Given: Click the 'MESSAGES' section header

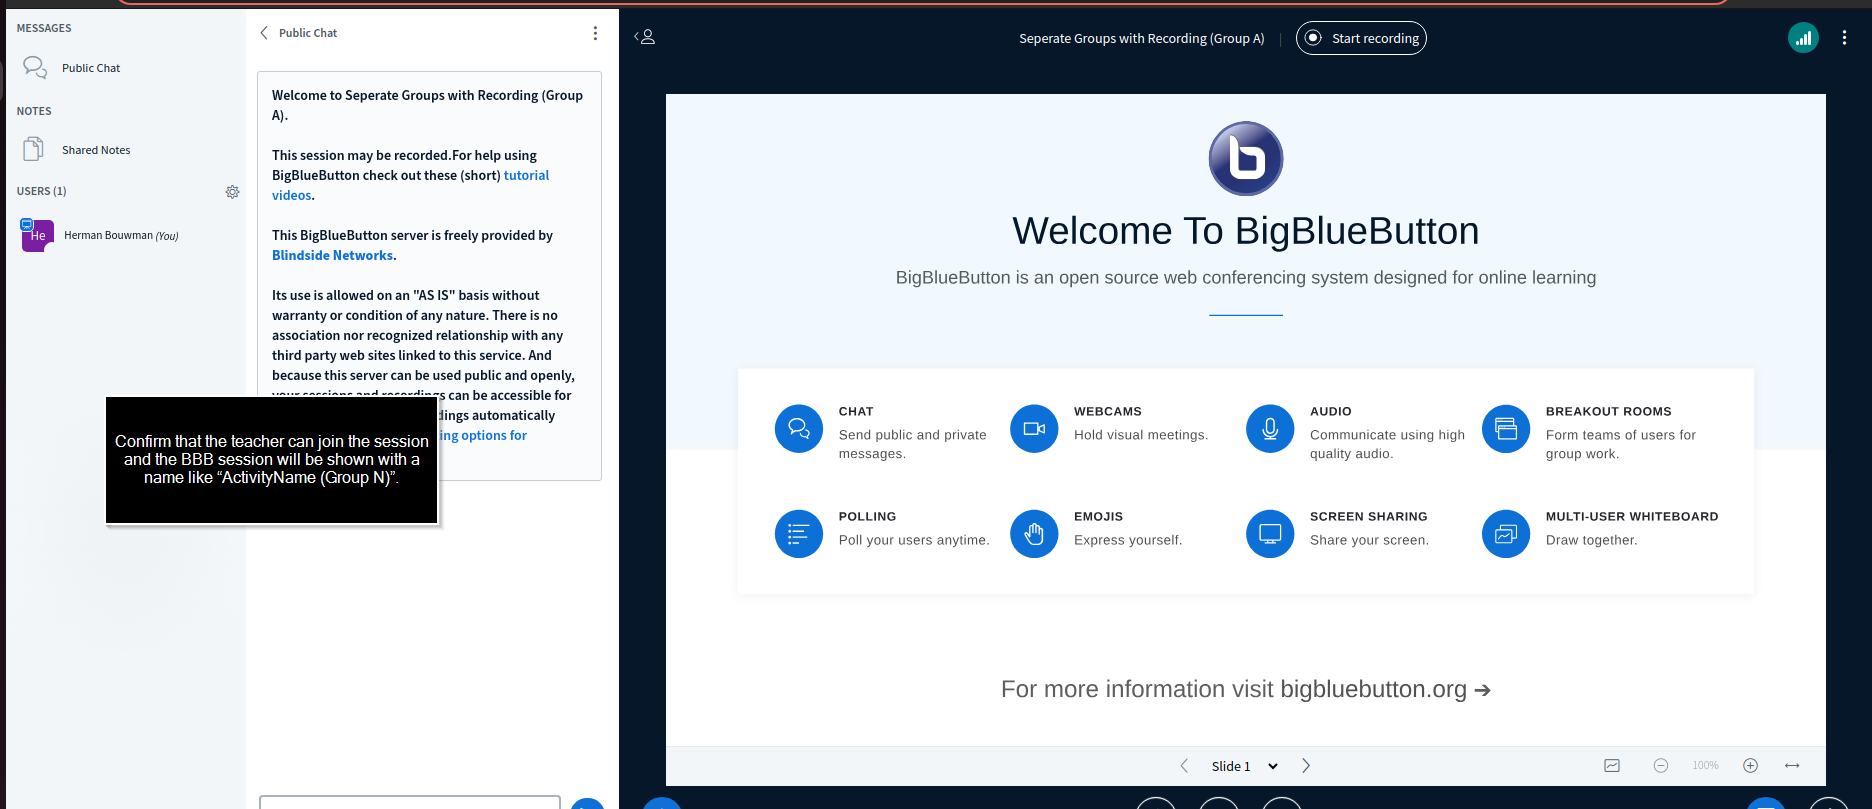Looking at the screenshot, I should click(x=44, y=28).
